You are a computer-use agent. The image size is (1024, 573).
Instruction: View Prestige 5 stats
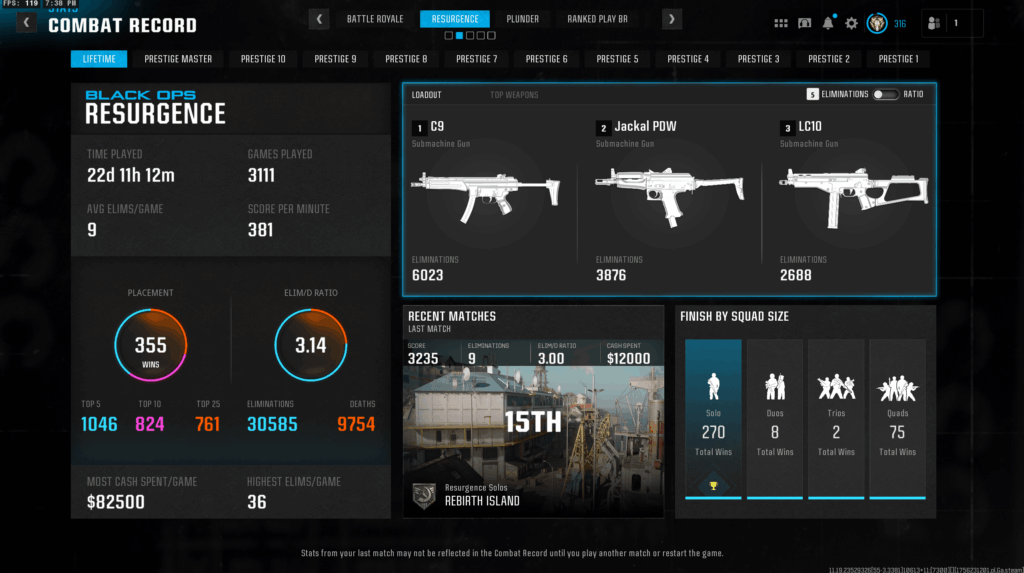coord(617,59)
